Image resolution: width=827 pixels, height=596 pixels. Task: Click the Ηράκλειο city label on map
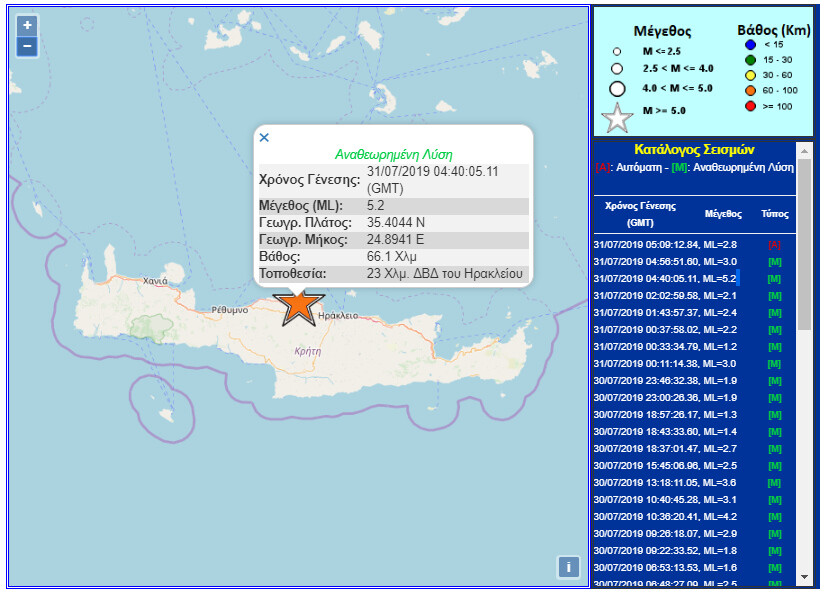coord(338,315)
